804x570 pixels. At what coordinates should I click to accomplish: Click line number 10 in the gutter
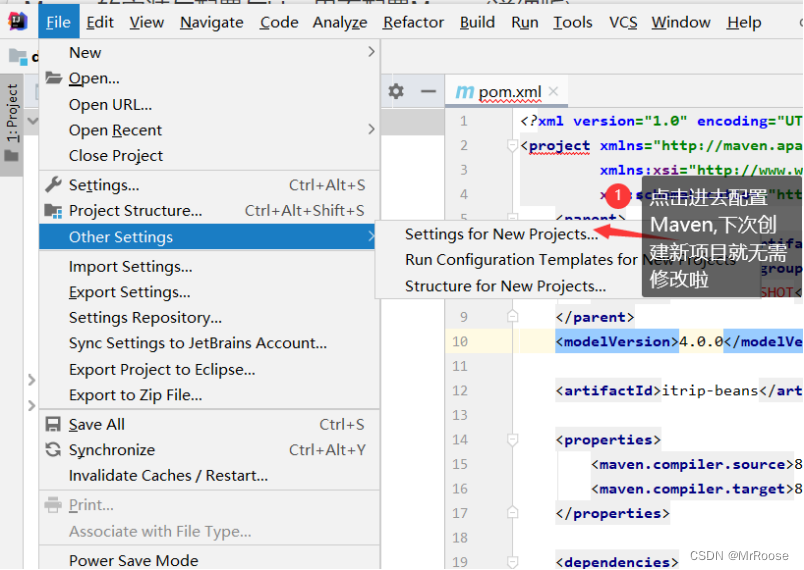click(460, 341)
